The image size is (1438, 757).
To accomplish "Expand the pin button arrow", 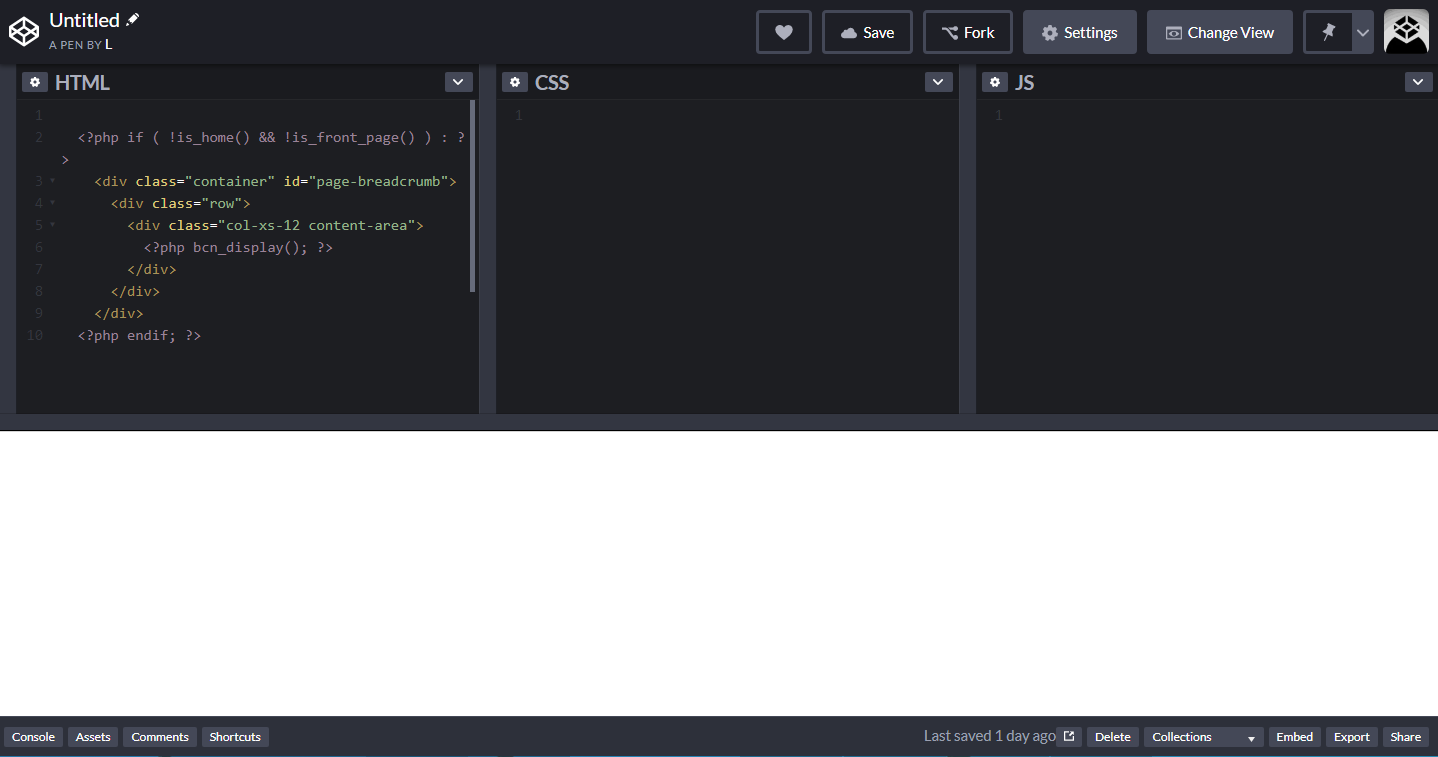I will [1362, 31].
